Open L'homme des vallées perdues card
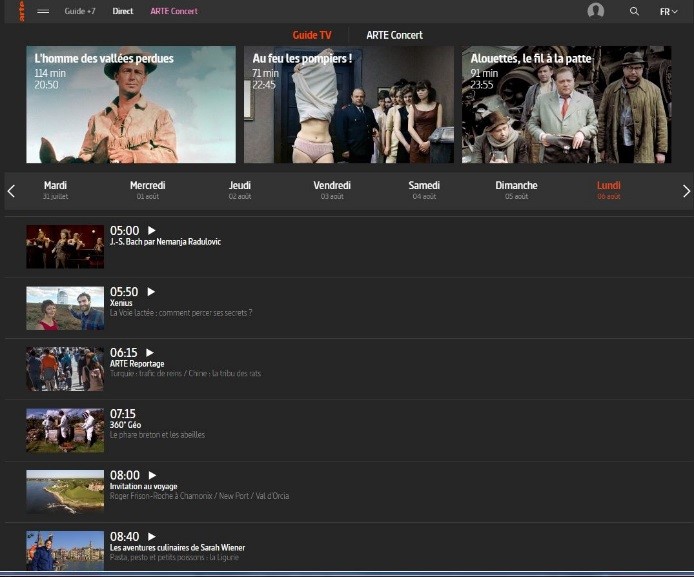Screen dimensions: 694x577 click(x=131, y=104)
